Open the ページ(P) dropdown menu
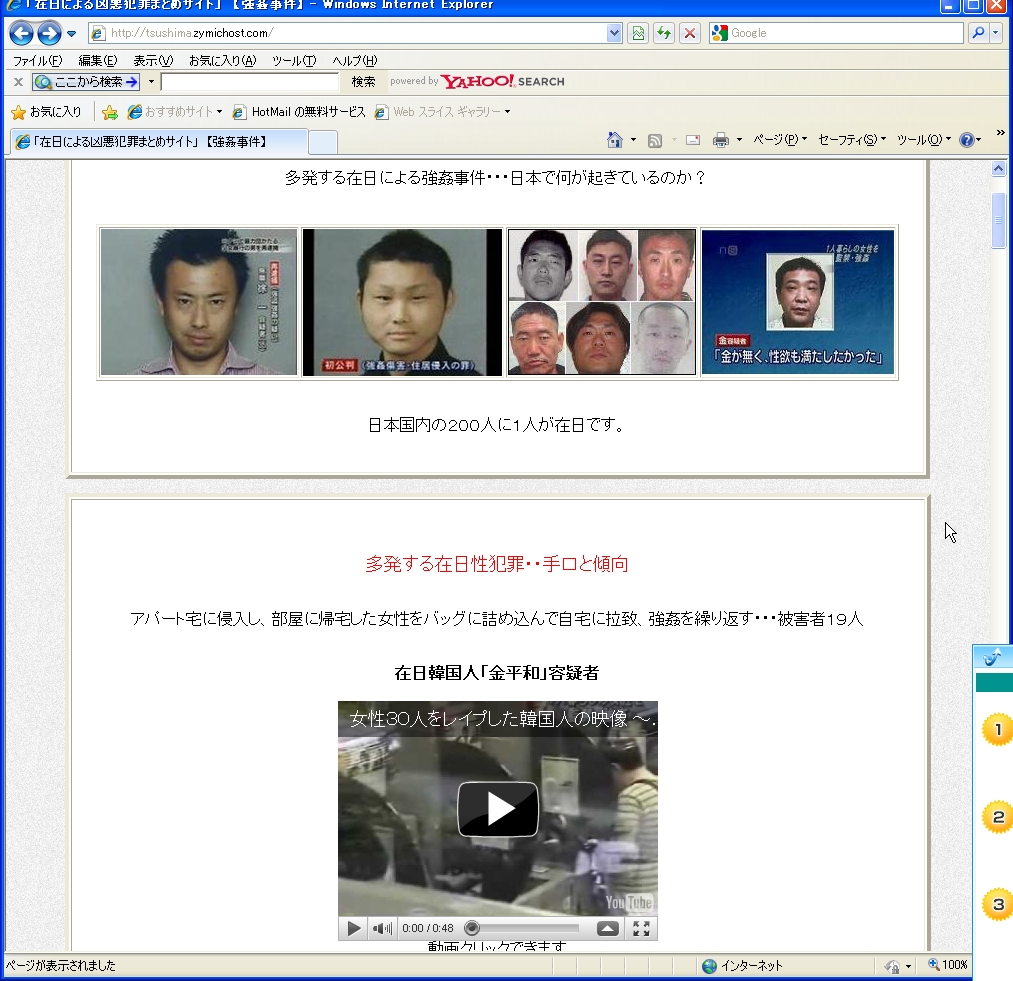1013x981 pixels. (x=780, y=140)
